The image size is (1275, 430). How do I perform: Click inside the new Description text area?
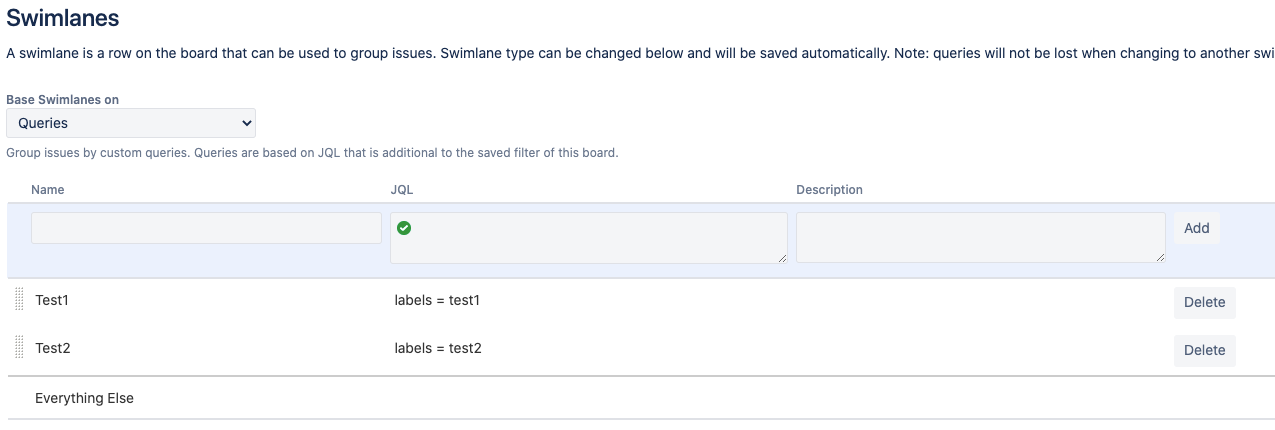981,238
